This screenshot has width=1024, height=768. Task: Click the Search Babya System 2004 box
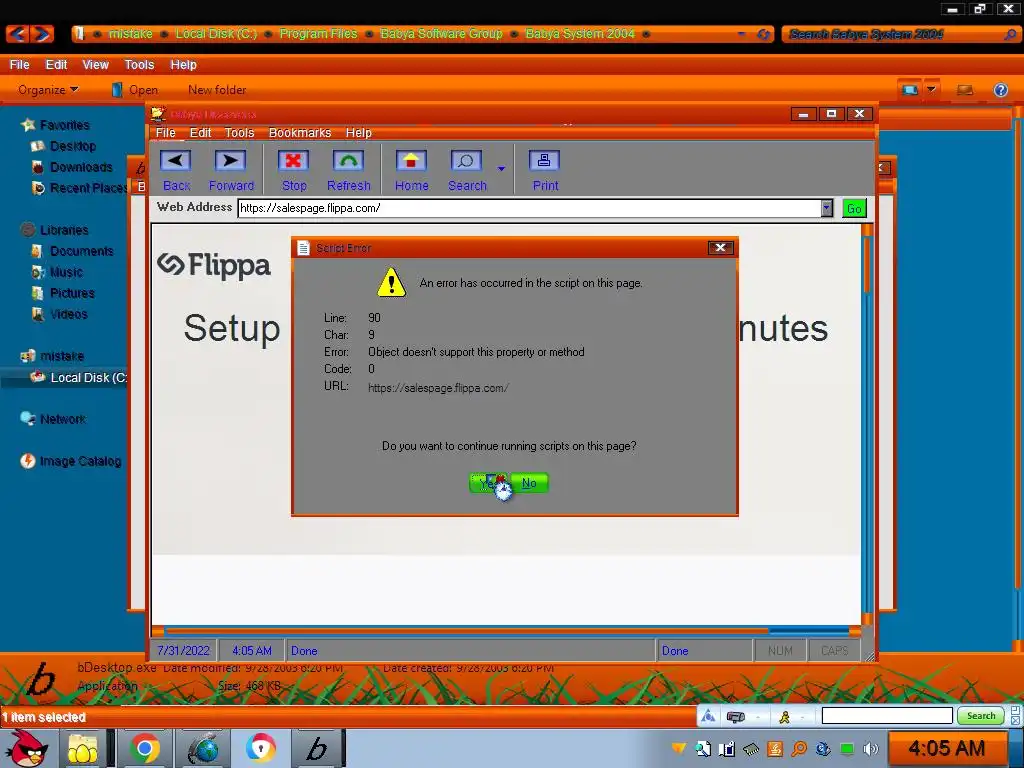point(900,34)
